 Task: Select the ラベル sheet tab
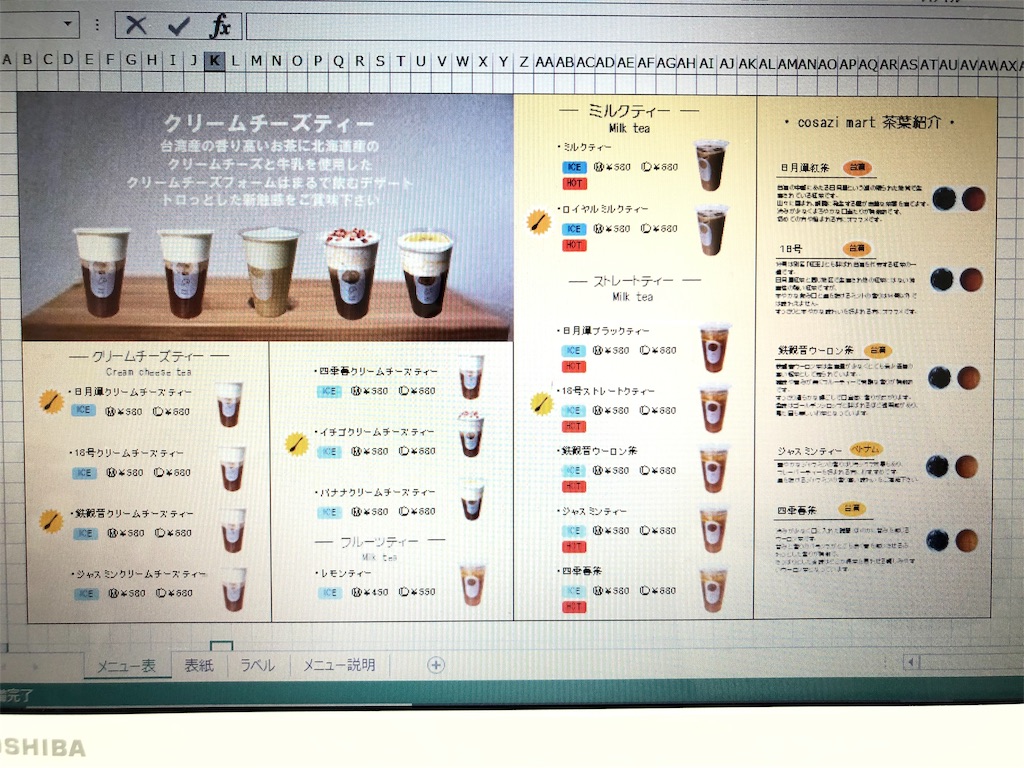tap(257, 665)
